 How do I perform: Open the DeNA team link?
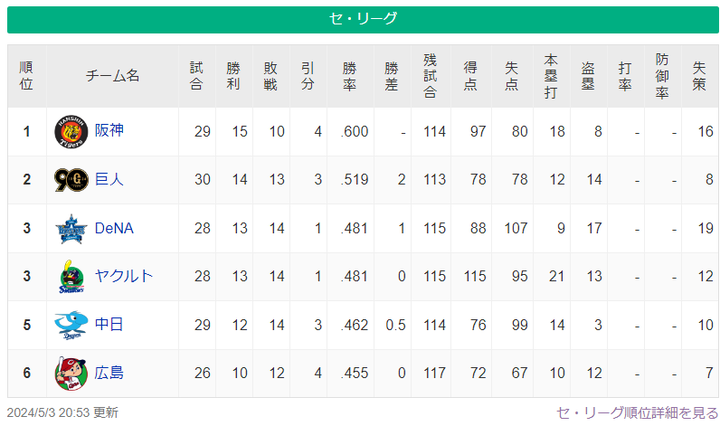click(114, 228)
